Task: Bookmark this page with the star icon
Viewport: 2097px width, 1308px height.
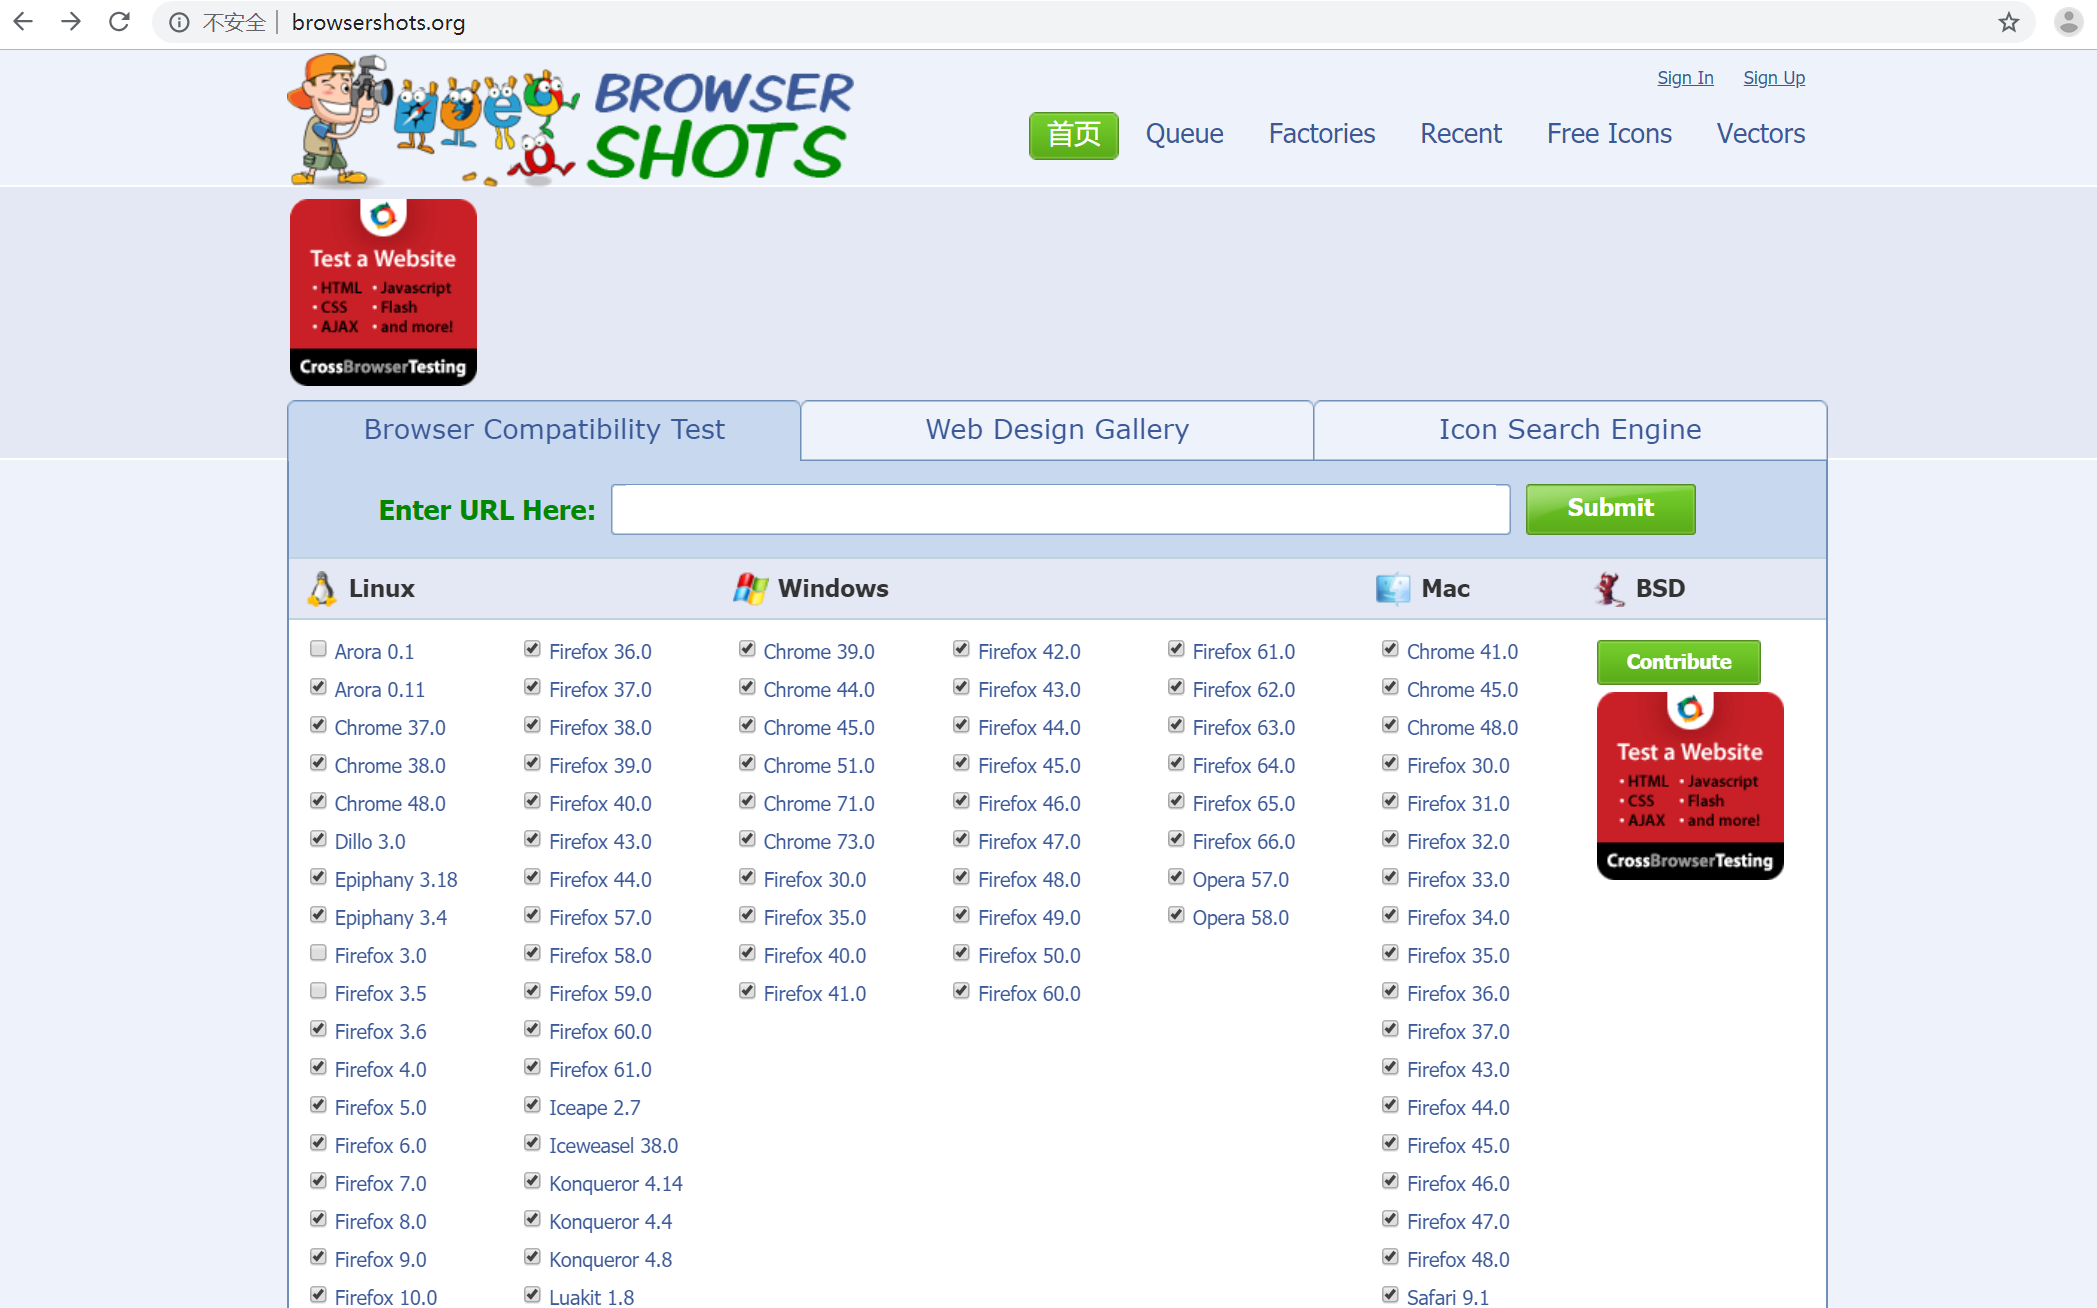Action: tap(2009, 22)
